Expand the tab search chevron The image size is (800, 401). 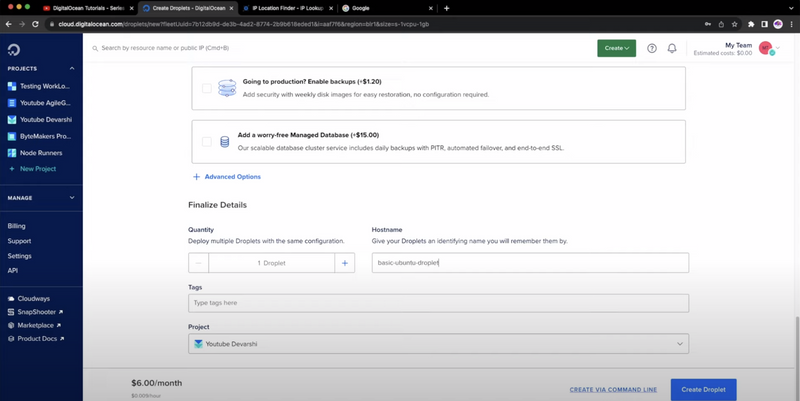(791, 8)
